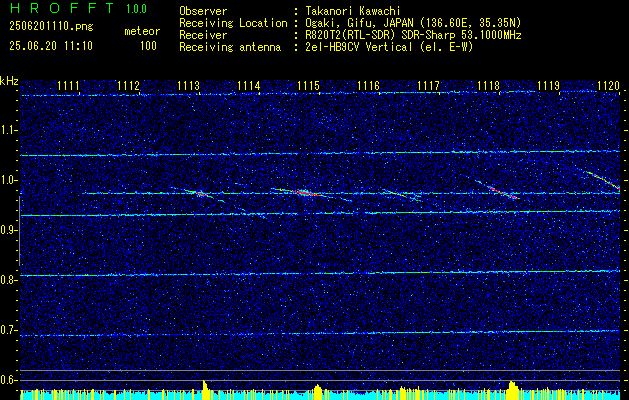Click the 0.6 kHz axis label
The width and height of the screenshot is (629, 400).
click(9, 380)
